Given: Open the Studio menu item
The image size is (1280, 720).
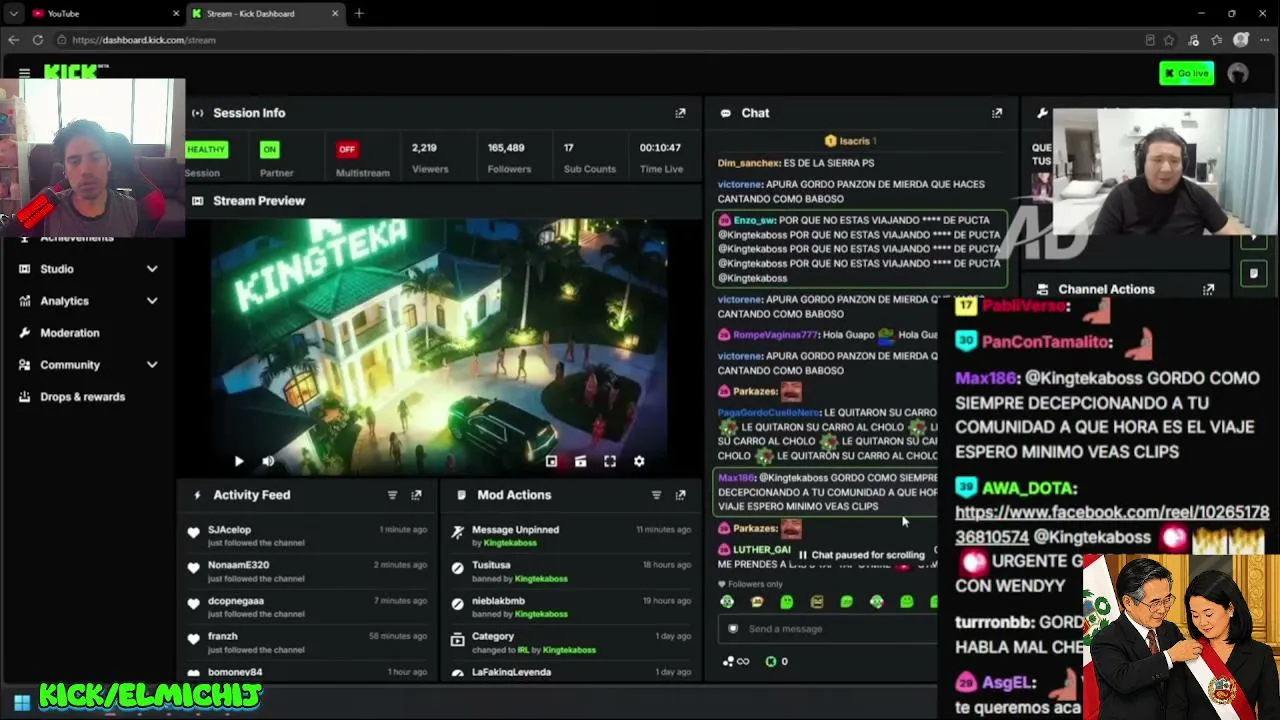Looking at the screenshot, I should 57,269.
